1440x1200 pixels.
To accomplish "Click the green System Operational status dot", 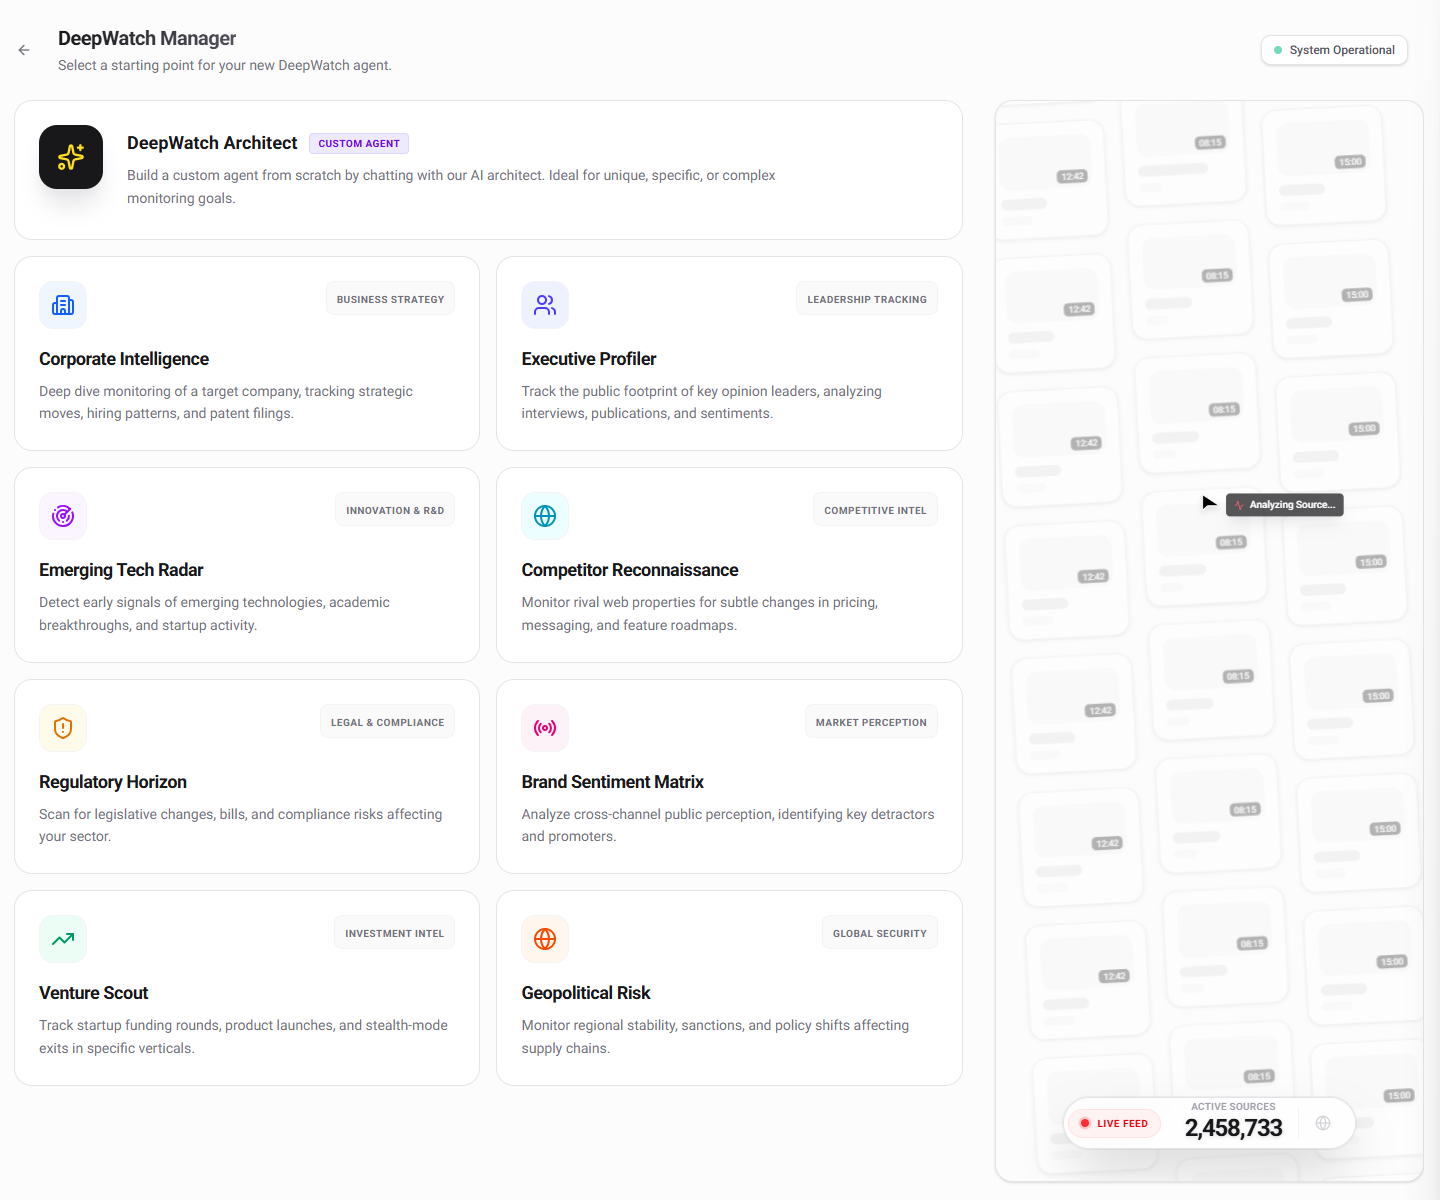I will click(1278, 50).
